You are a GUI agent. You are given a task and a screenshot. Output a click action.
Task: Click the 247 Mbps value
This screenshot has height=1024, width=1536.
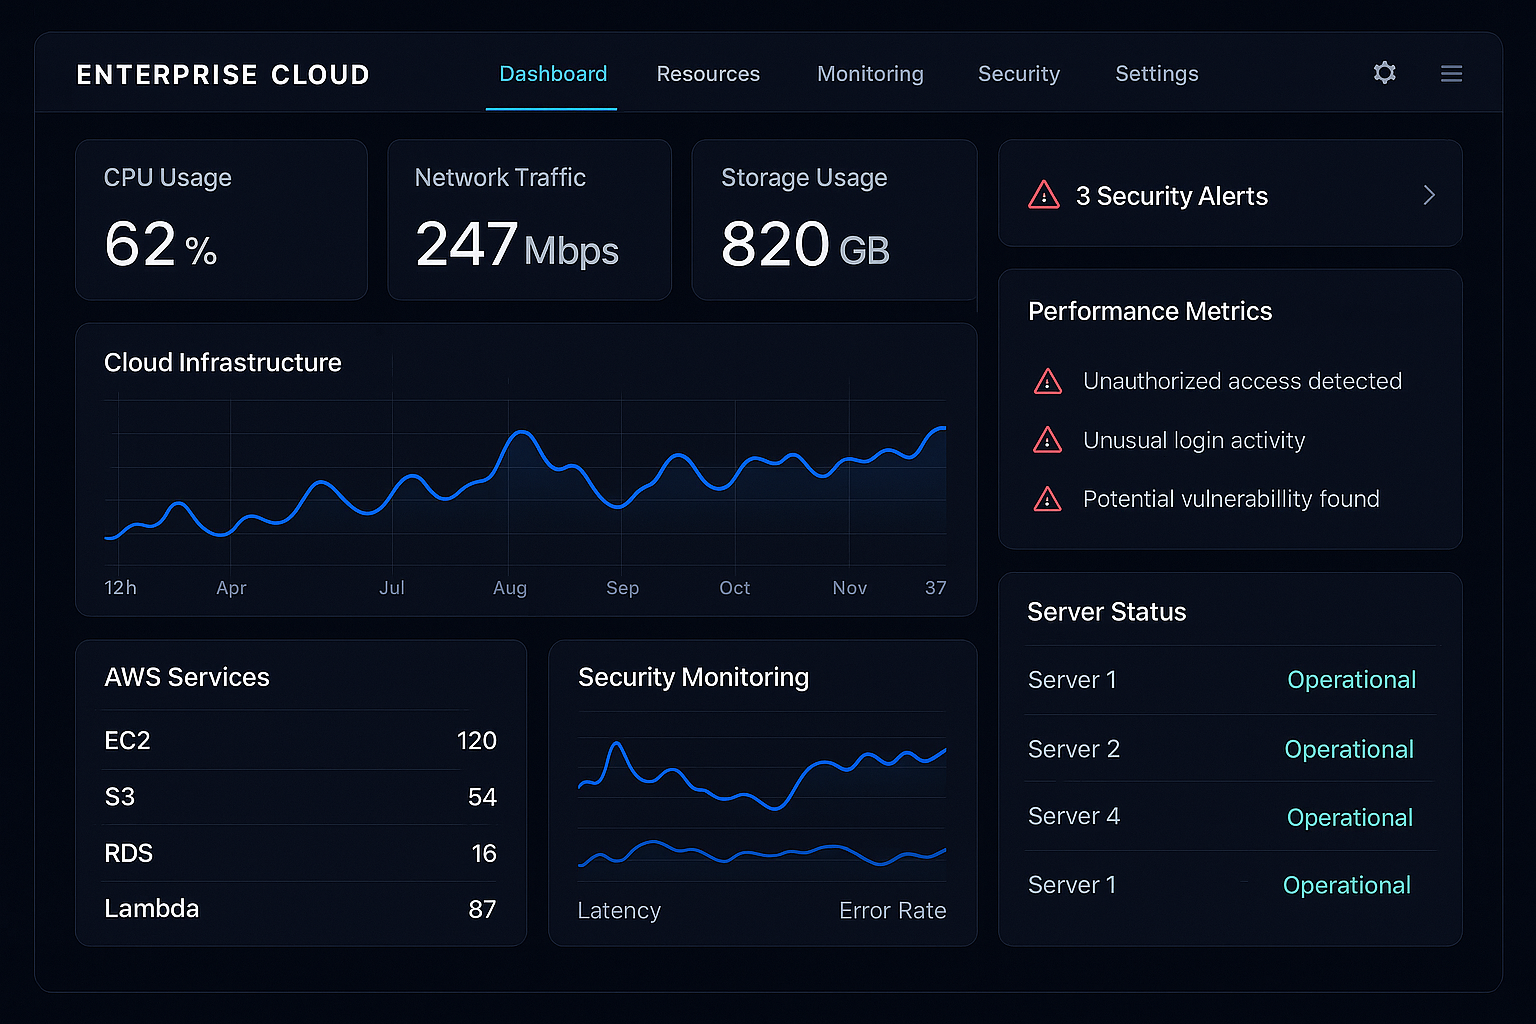coord(516,246)
